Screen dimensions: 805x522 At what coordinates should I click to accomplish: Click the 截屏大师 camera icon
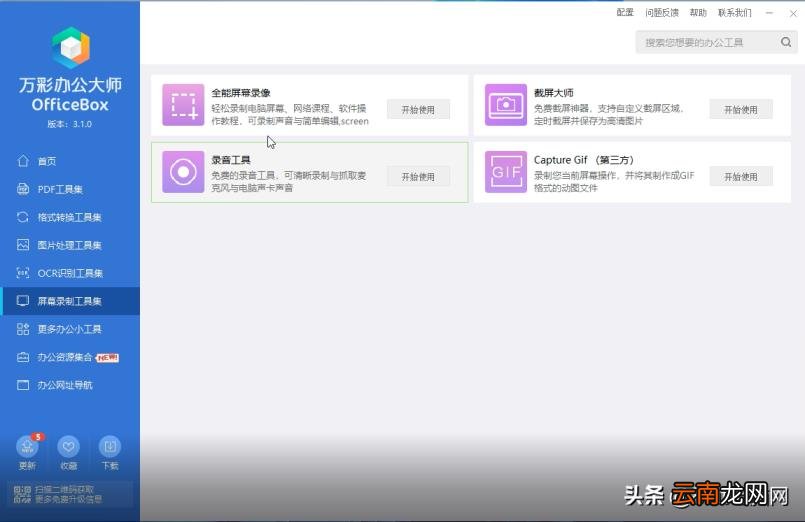coord(506,105)
